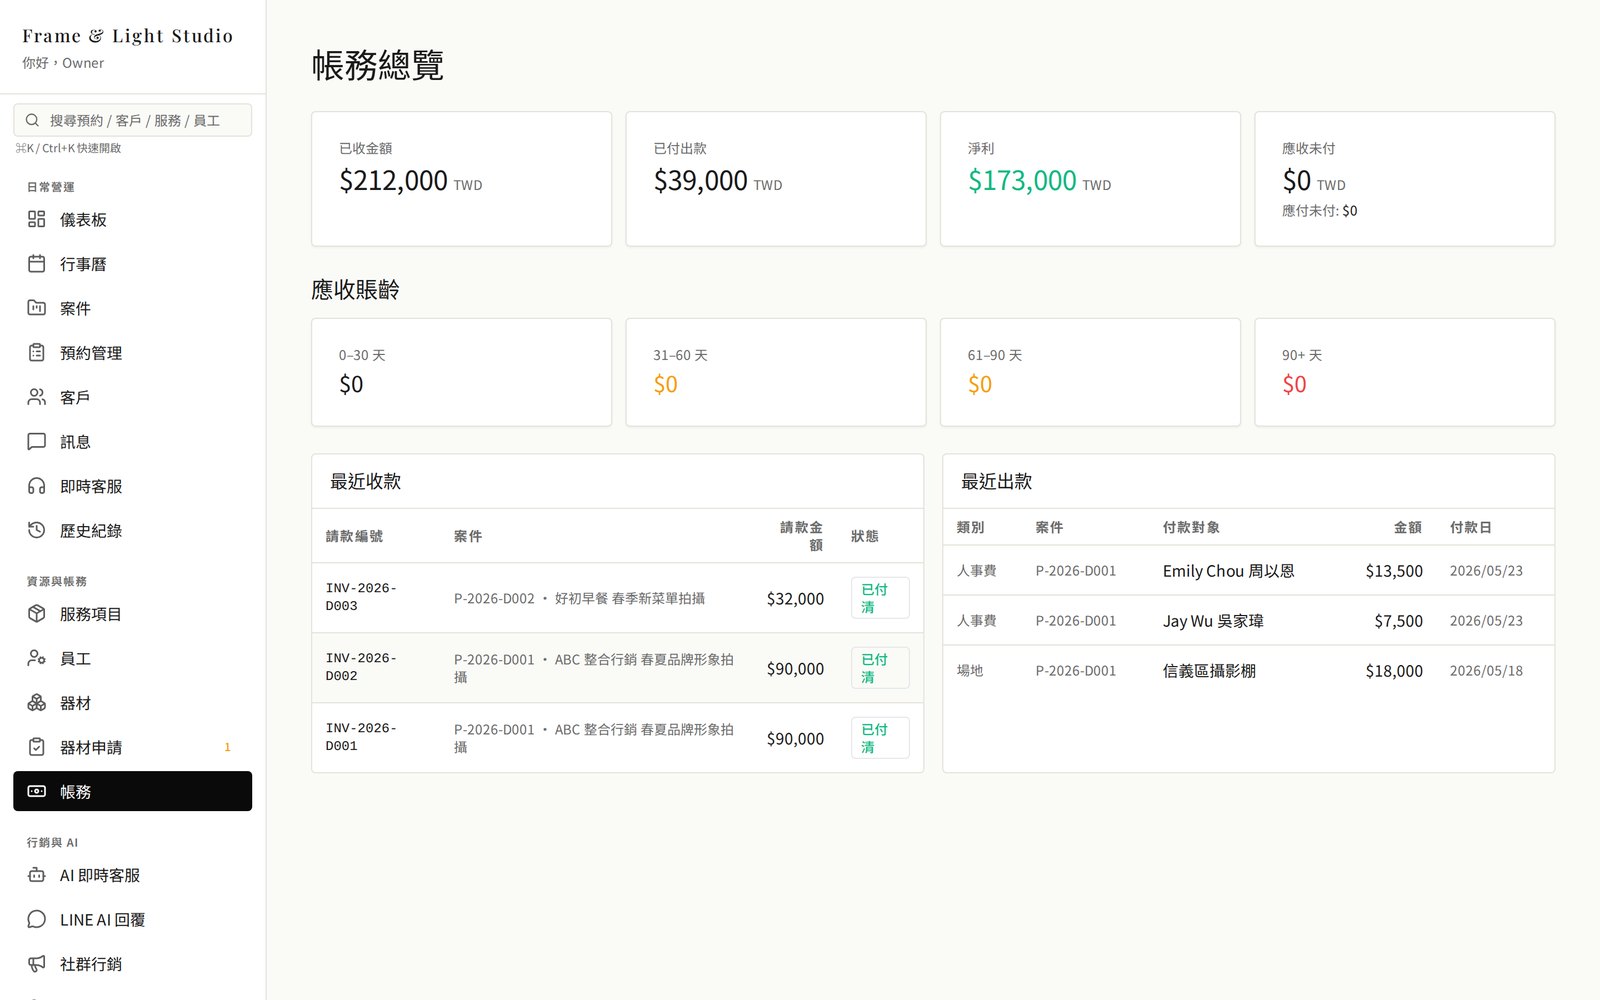1600x1000 pixels.
Task: Click the history clock icon beside 歷史紀錄
Action: click(x=37, y=530)
